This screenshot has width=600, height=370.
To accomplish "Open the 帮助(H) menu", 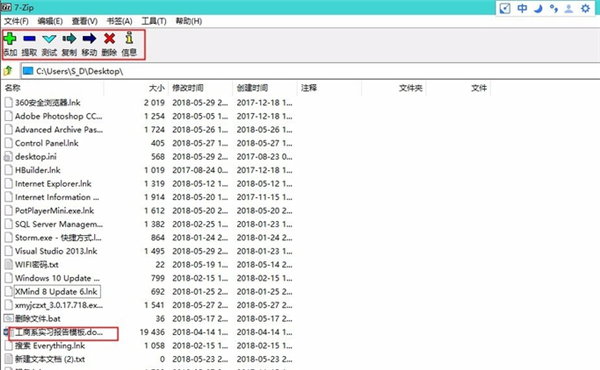I will pos(189,21).
